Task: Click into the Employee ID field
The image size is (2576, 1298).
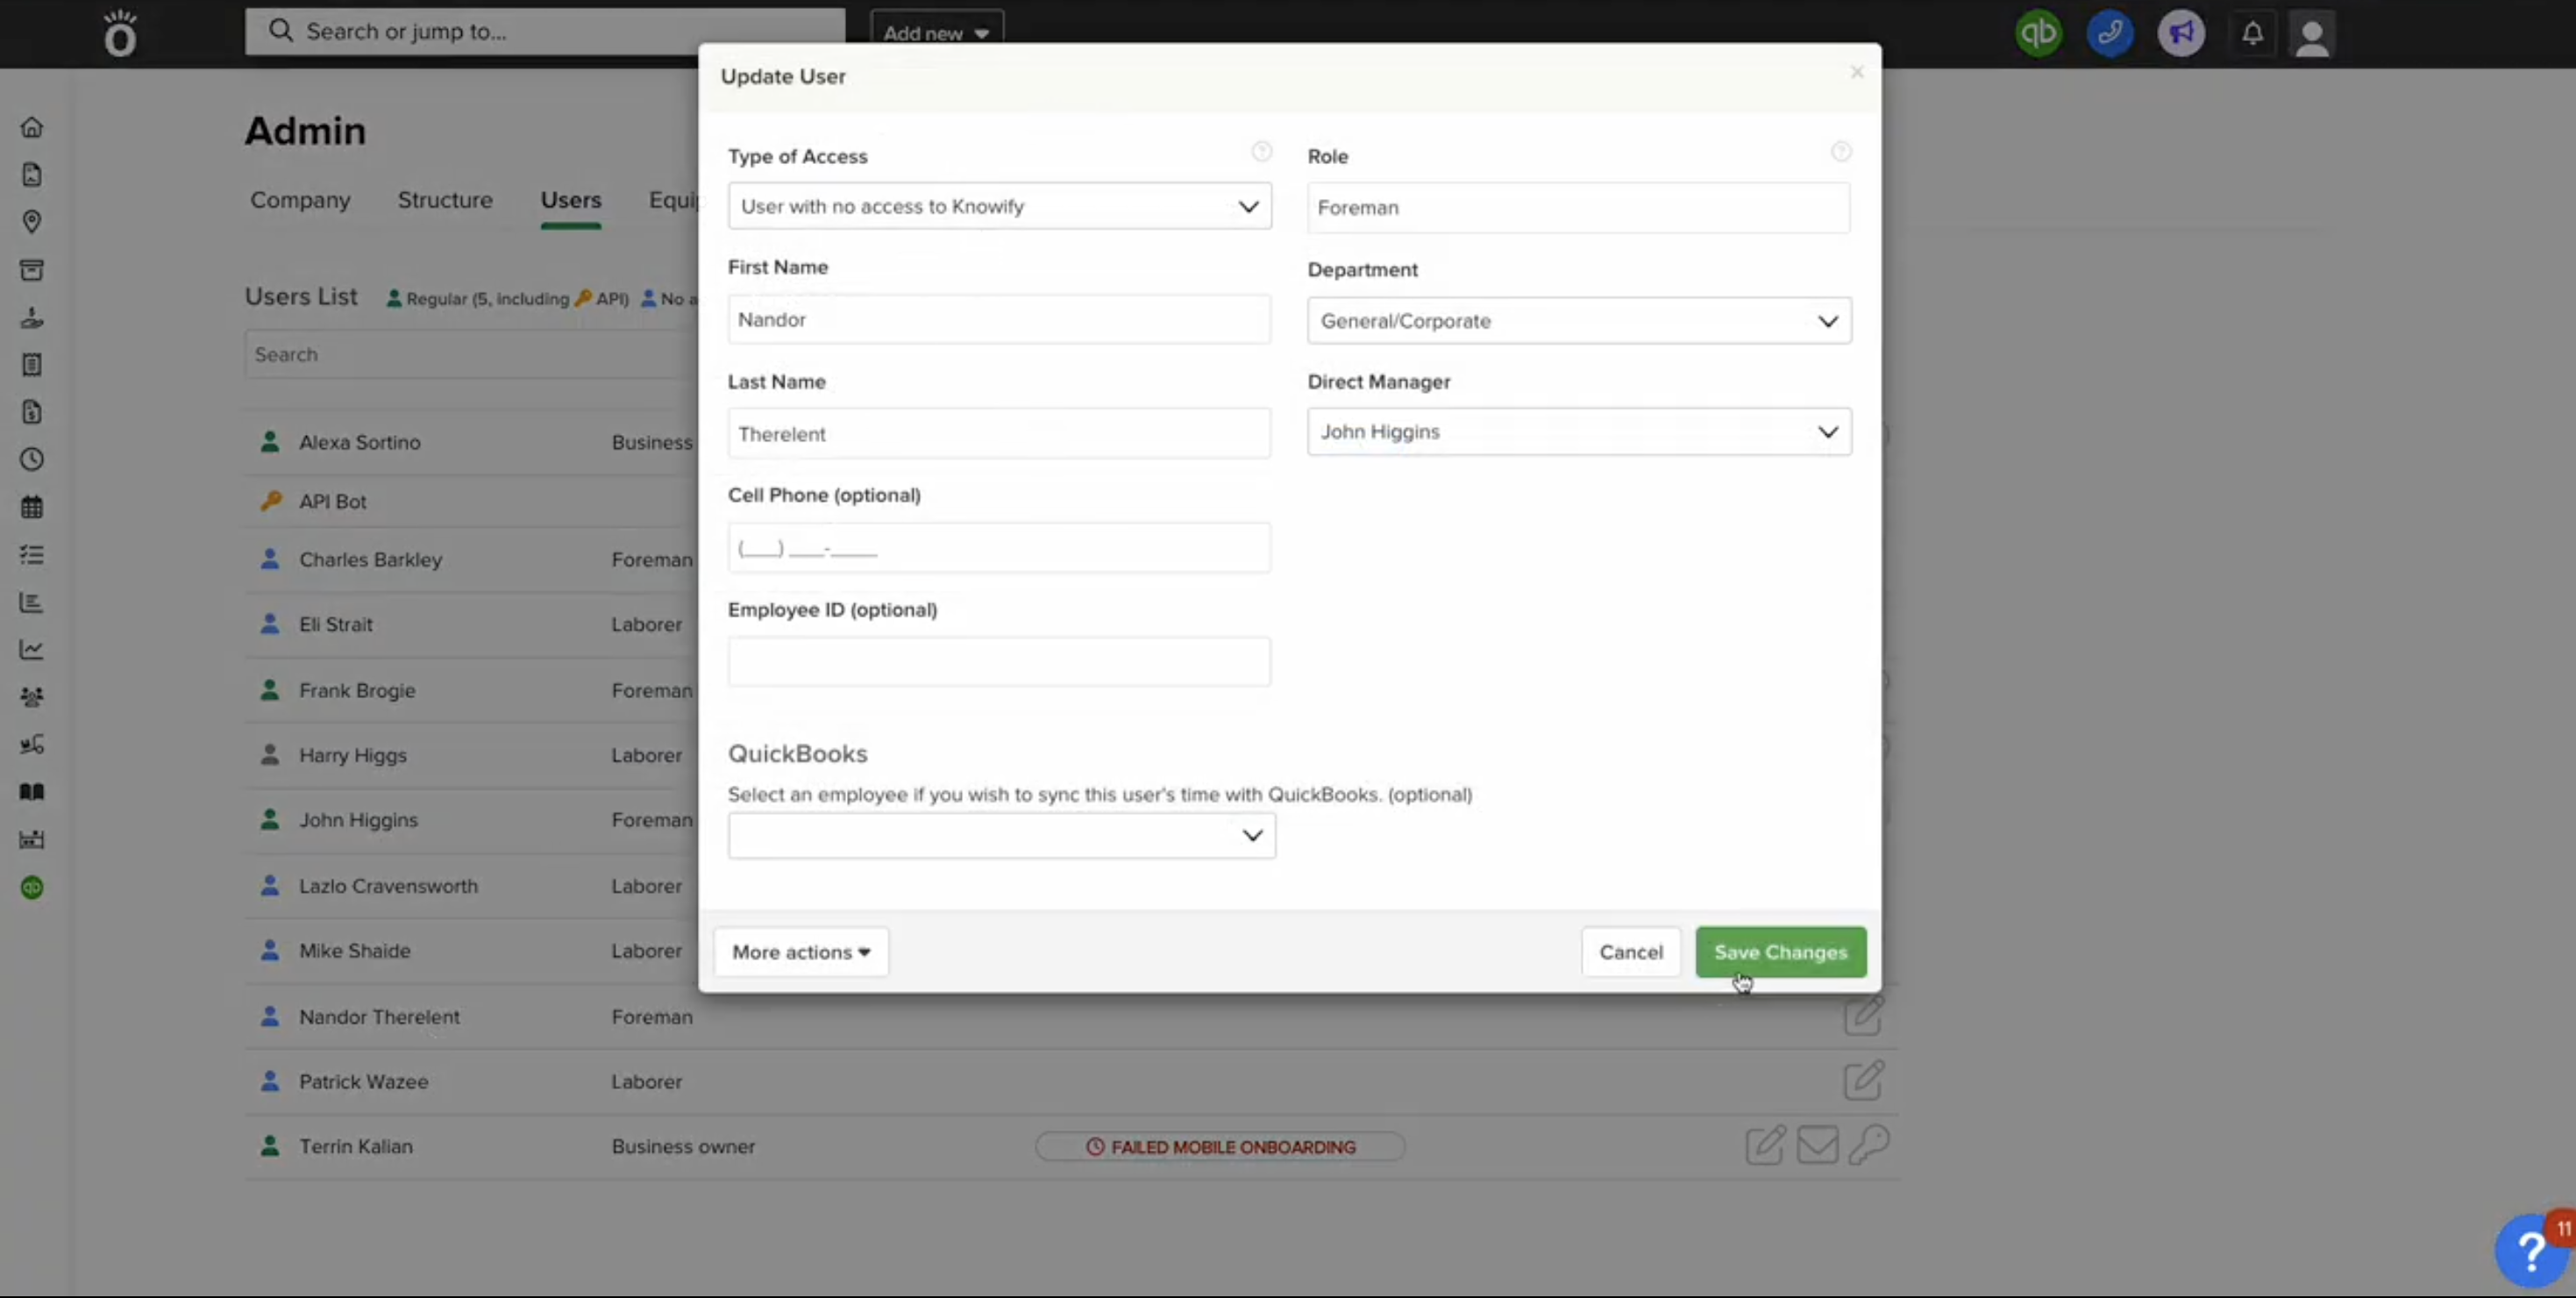Action: click(999, 662)
